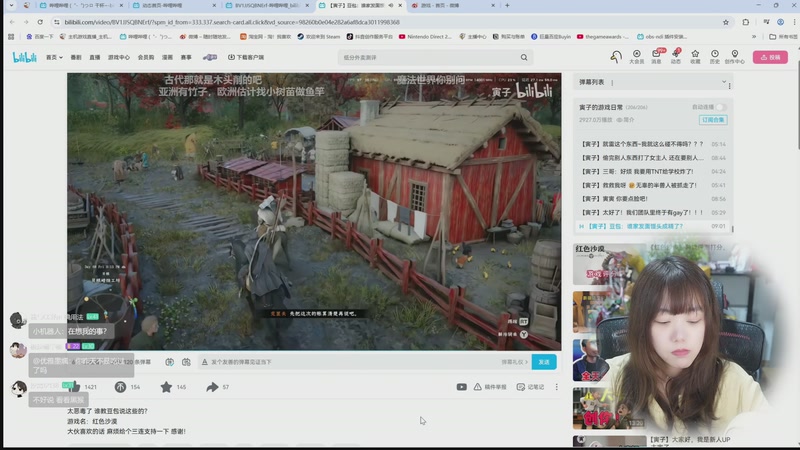Image resolution: width=800 pixels, height=450 pixels.
Task: Click browser back arrow
Action: click(12, 22)
